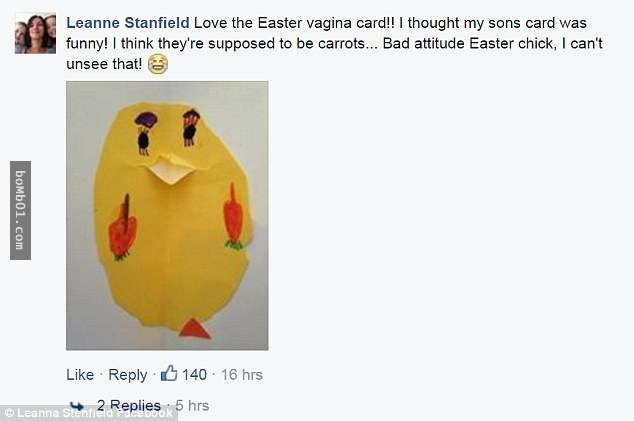Click Leanne Stanfield's profile picture
This screenshot has height=421, width=634.
(x=35, y=33)
